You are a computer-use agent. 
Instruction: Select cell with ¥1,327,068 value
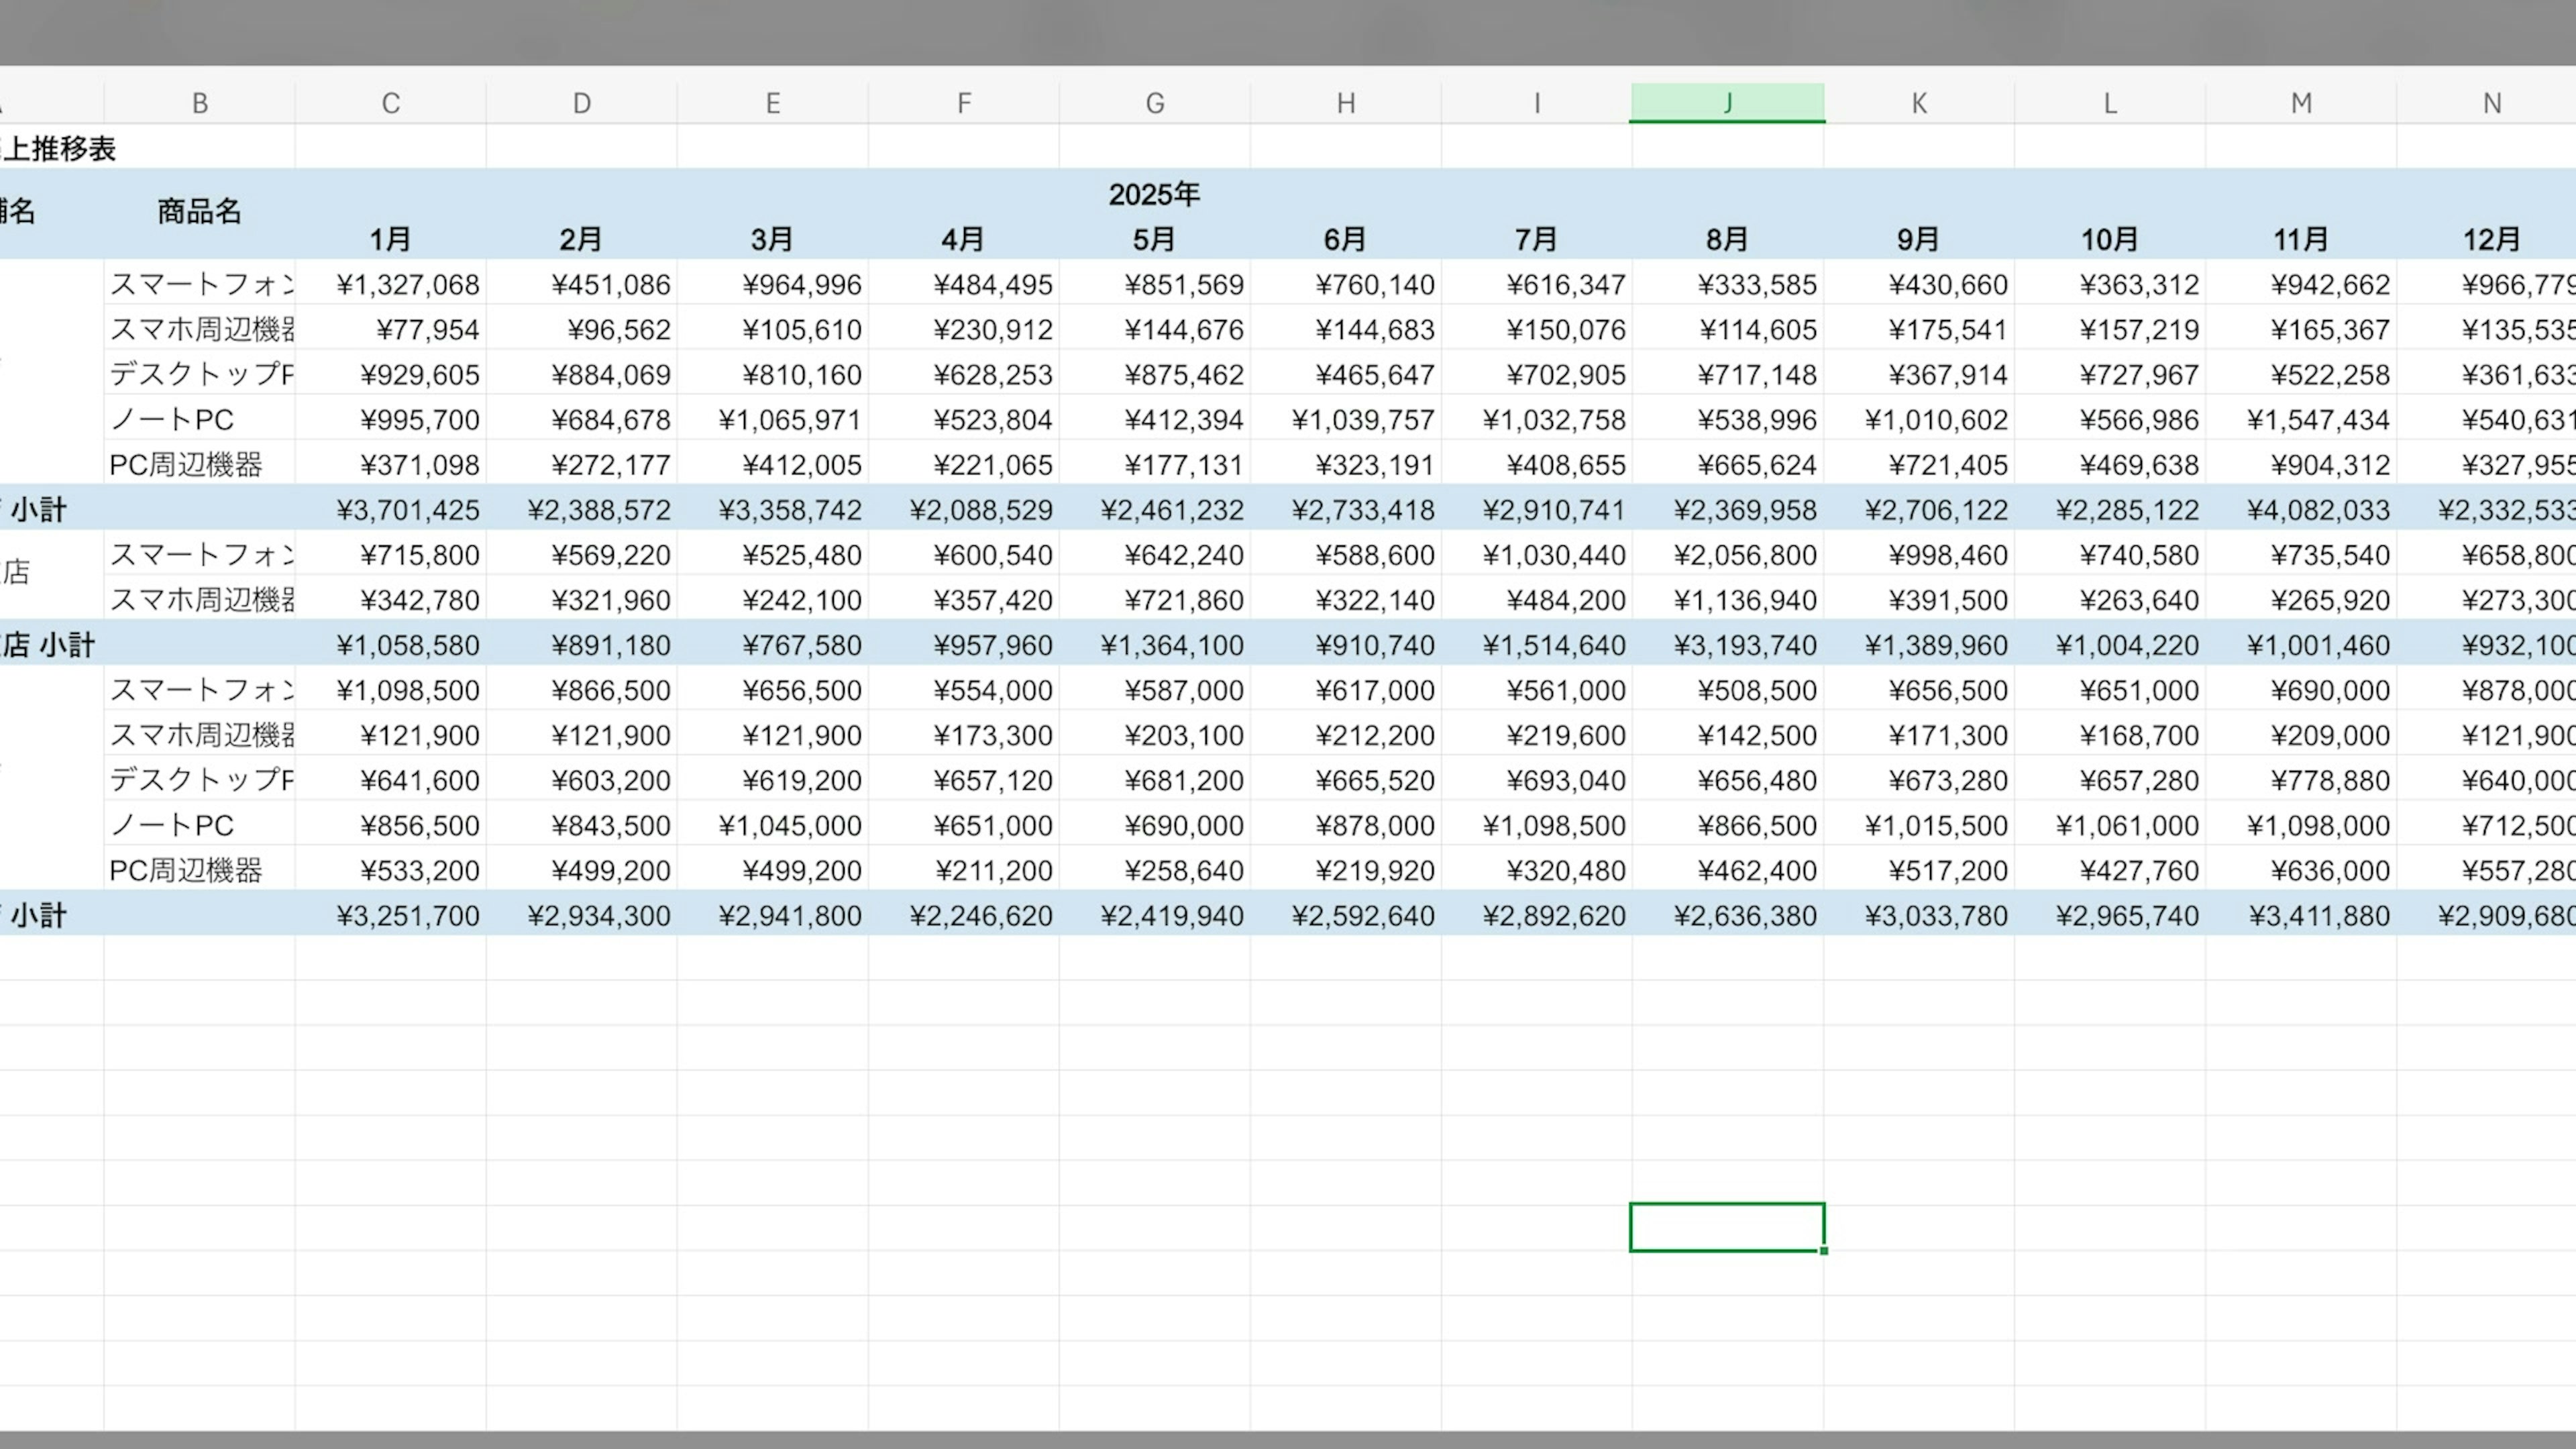point(408,285)
